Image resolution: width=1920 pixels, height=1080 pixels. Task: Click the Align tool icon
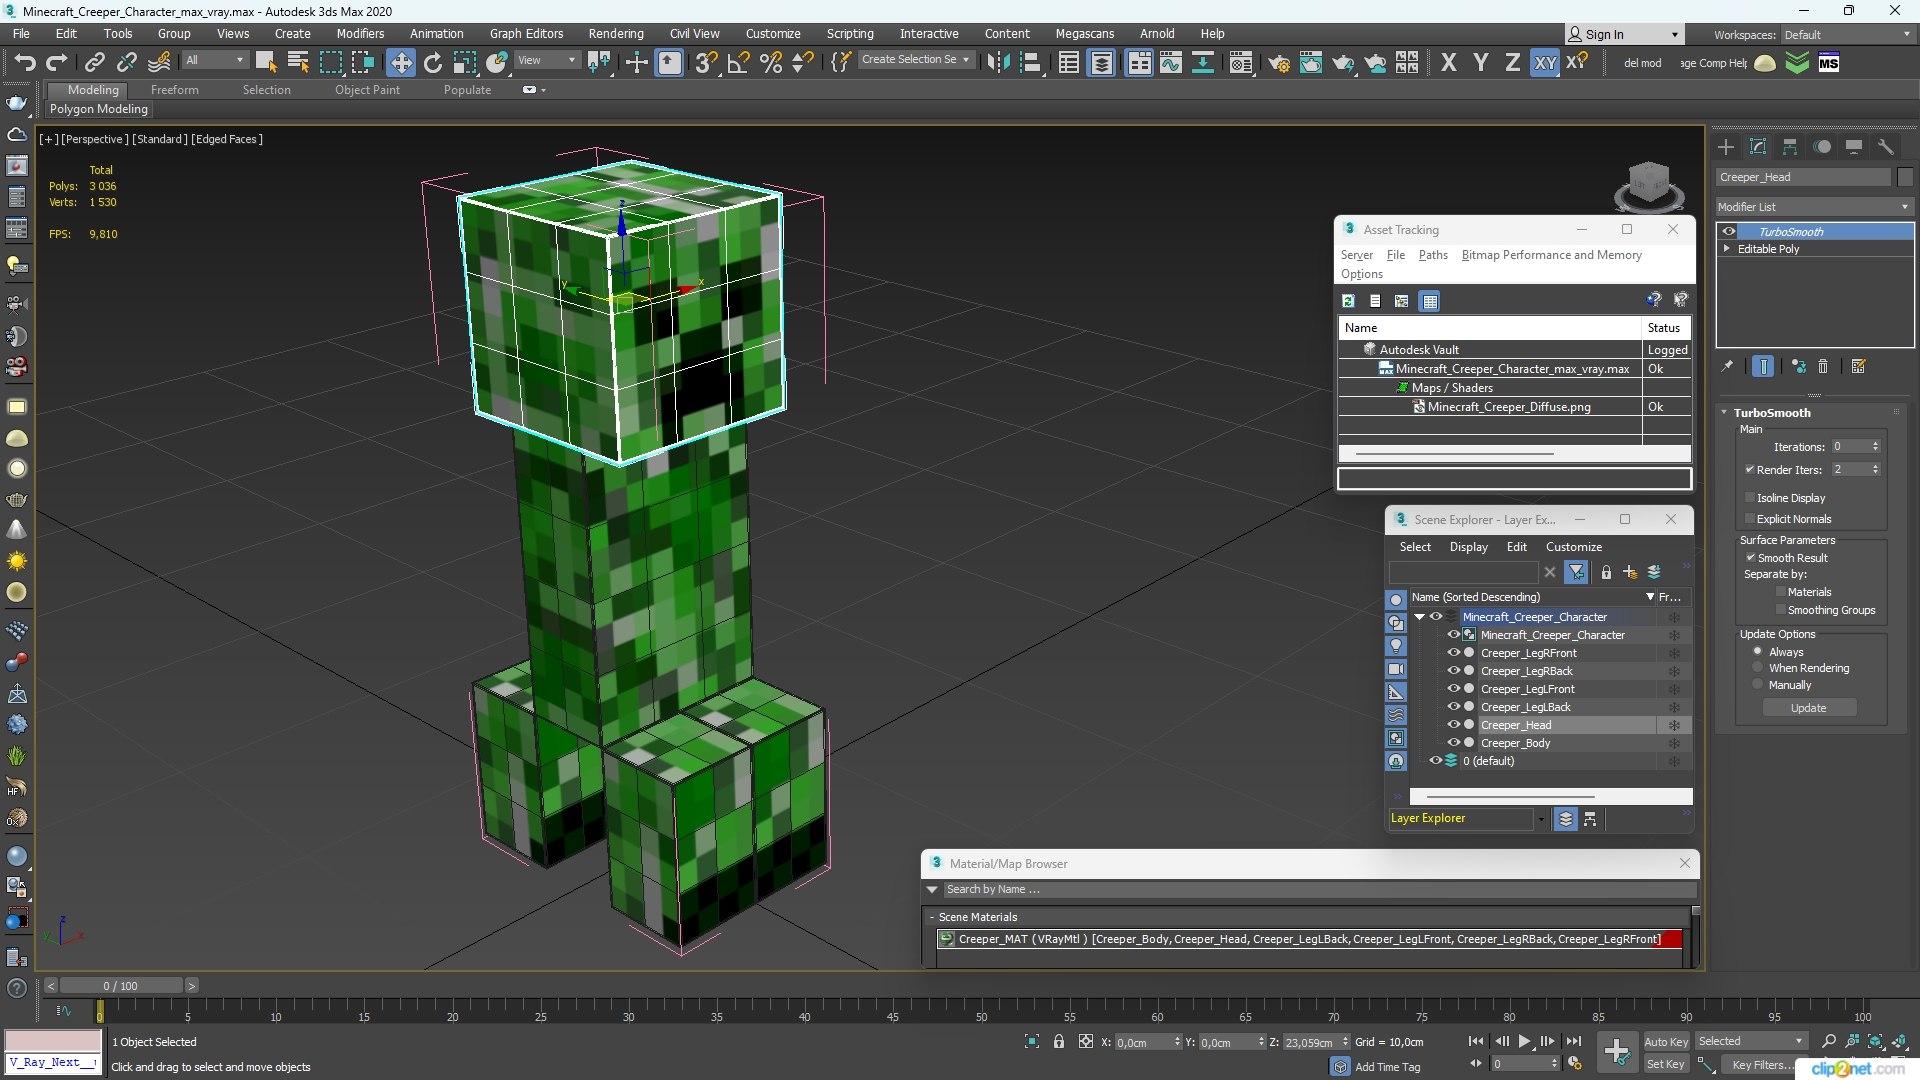[x=1030, y=63]
